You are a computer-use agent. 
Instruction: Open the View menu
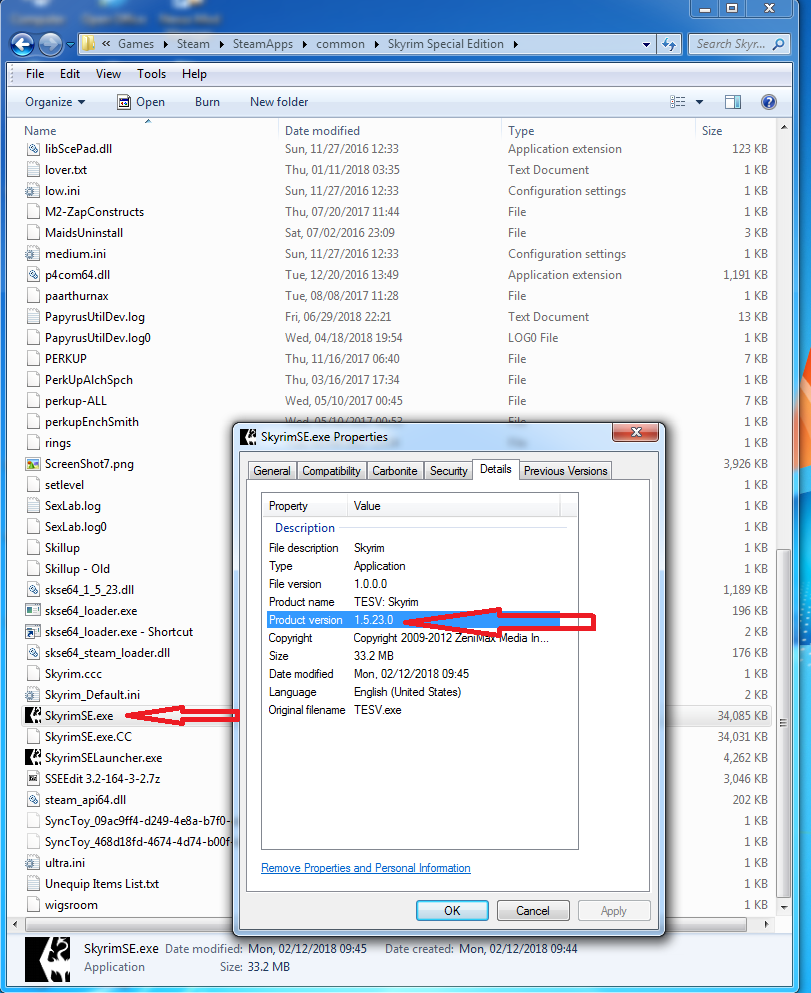(x=108, y=74)
